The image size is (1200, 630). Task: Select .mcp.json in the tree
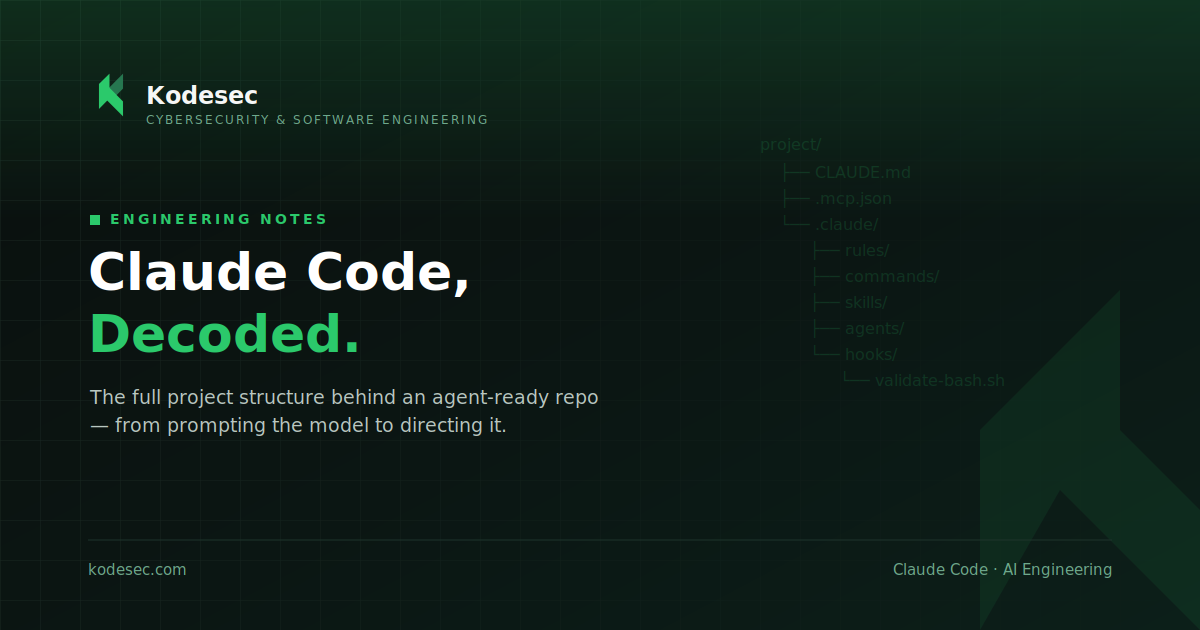(853, 198)
